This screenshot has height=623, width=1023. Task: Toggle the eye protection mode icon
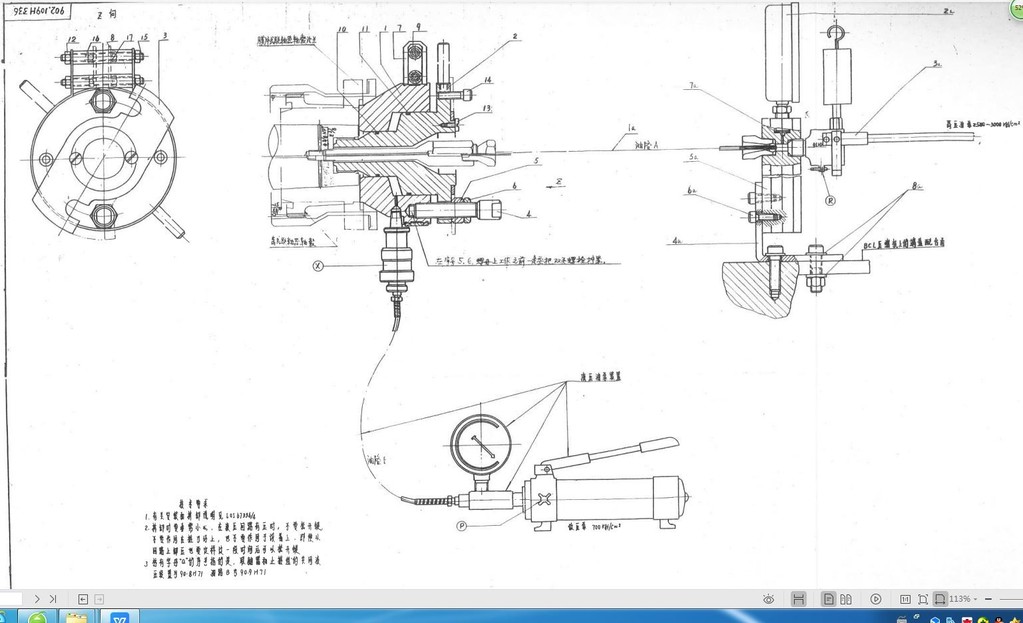(x=768, y=599)
